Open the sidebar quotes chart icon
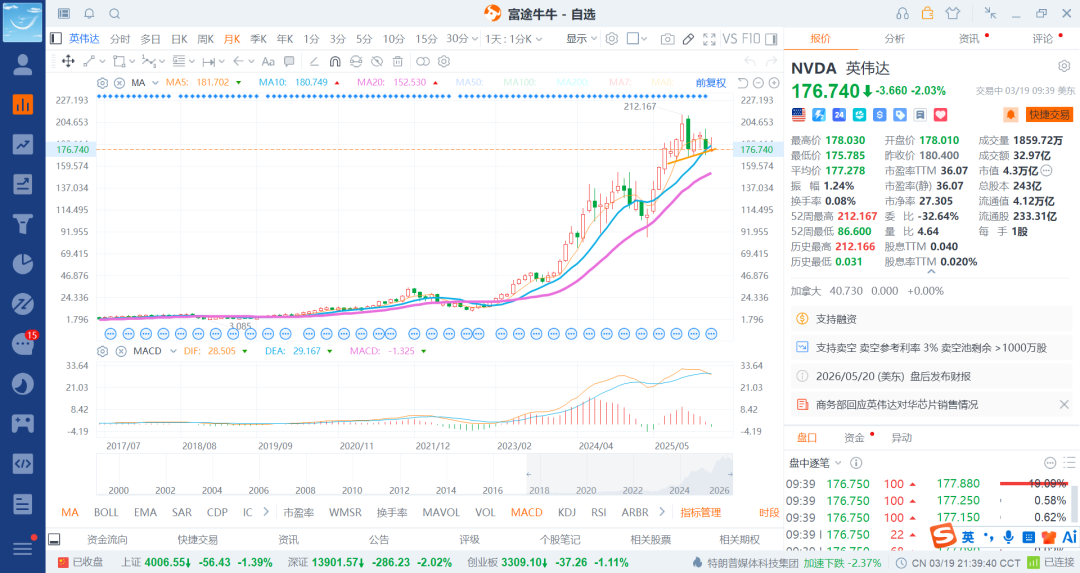The image size is (1080, 573). [23, 105]
